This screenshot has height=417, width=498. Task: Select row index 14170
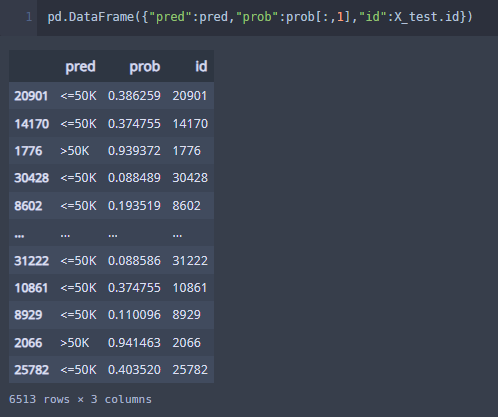32,124
